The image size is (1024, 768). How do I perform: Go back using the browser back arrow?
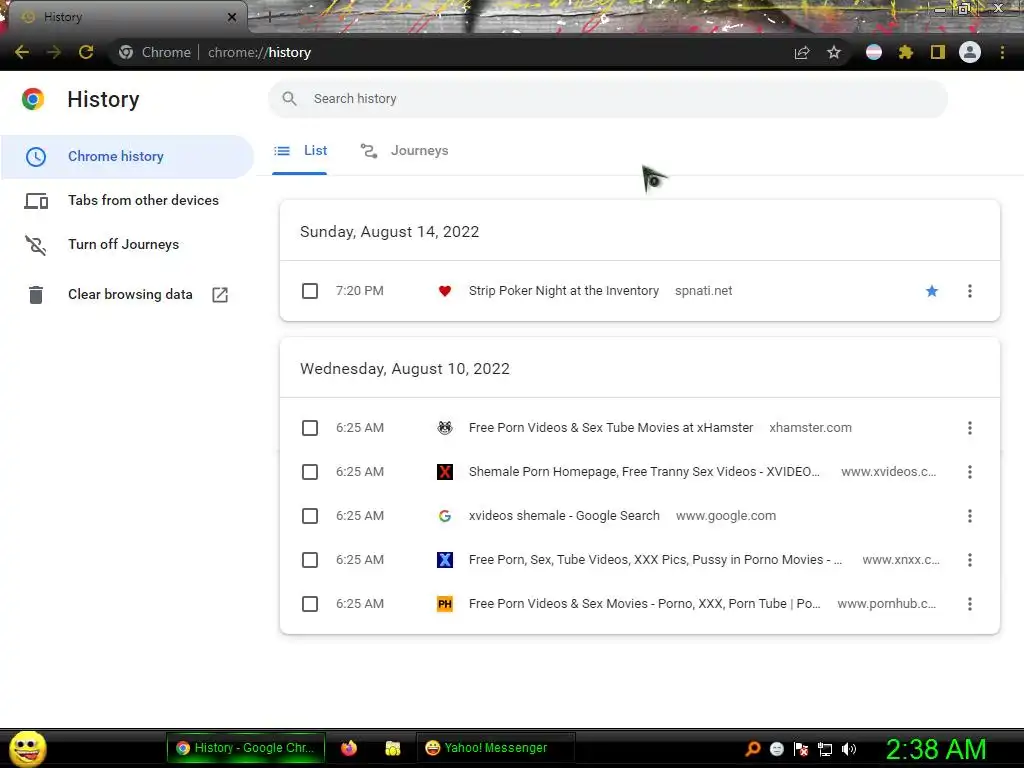click(22, 52)
